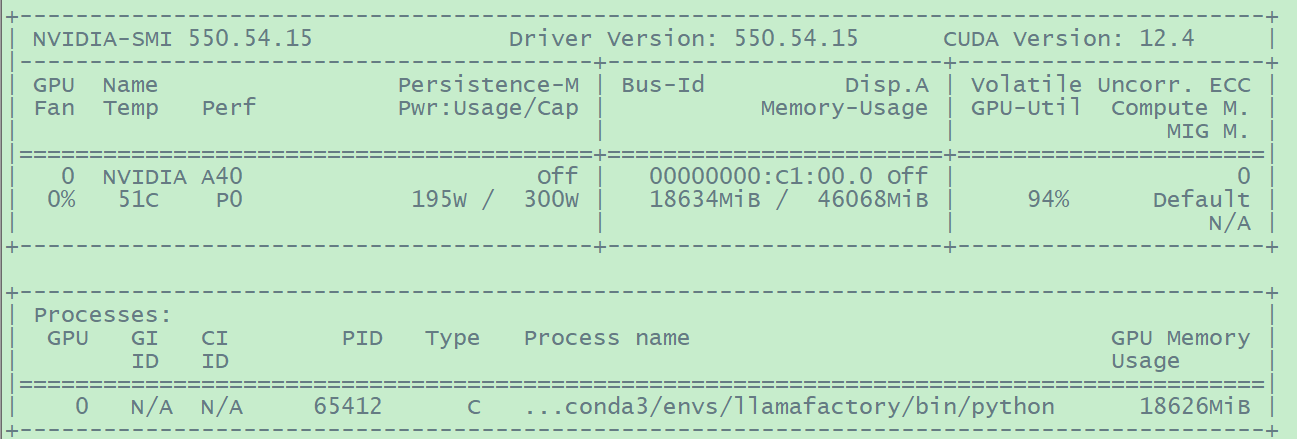The width and height of the screenshot is (1297, 439).
Task: Click the Driver Version 550.54.15 text
Action: 683,40
